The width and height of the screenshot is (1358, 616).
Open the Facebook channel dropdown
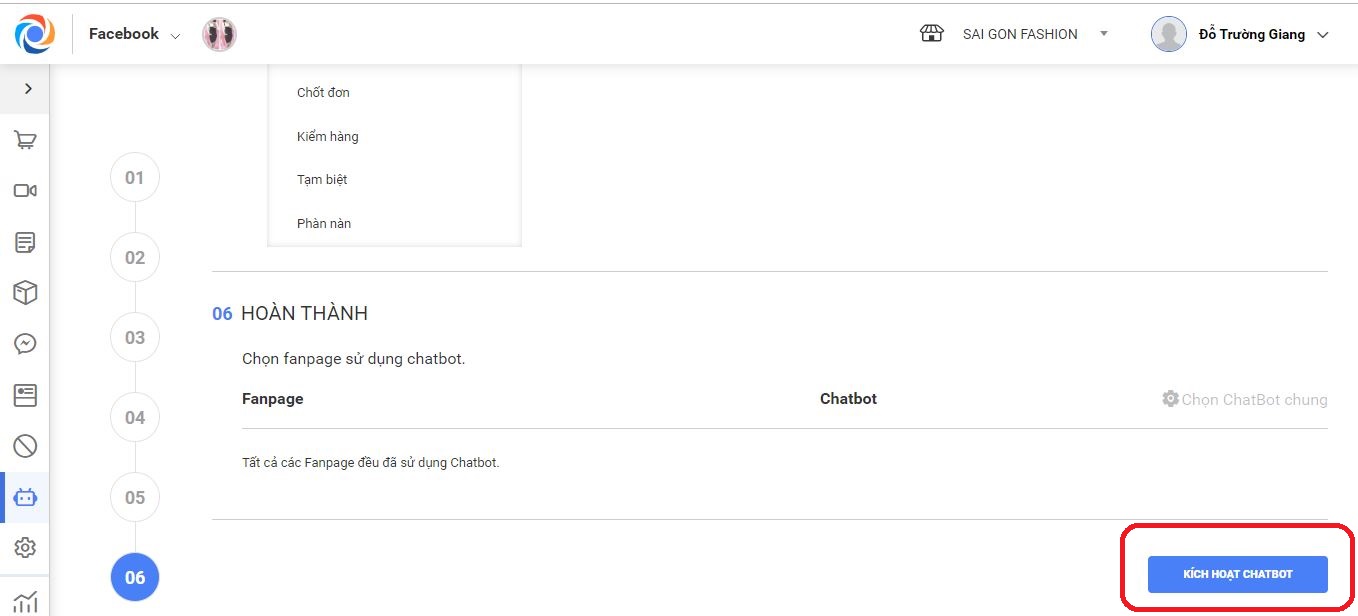135,34
